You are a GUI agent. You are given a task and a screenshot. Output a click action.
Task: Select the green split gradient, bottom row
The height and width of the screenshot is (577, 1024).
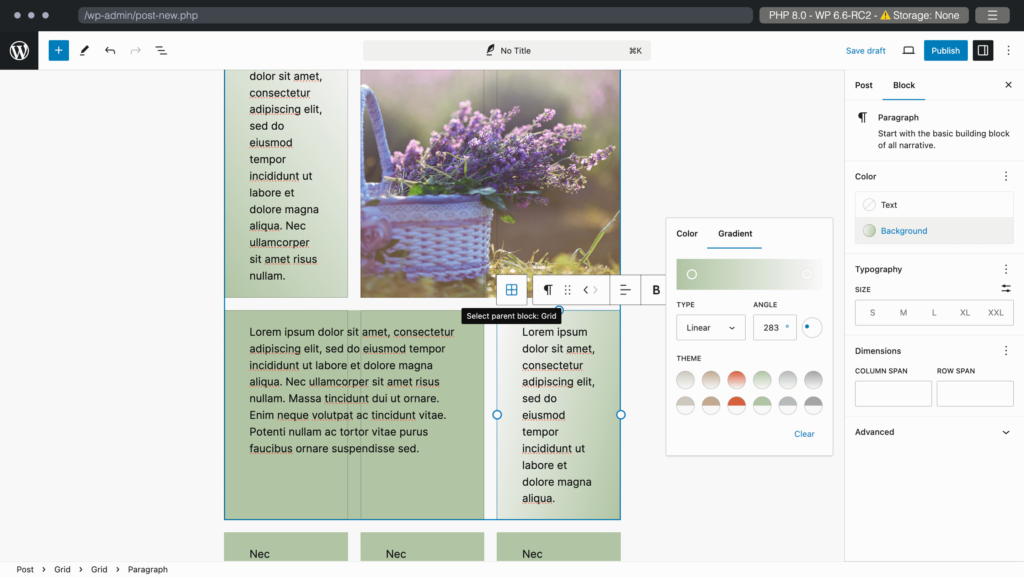coord(762,405)
